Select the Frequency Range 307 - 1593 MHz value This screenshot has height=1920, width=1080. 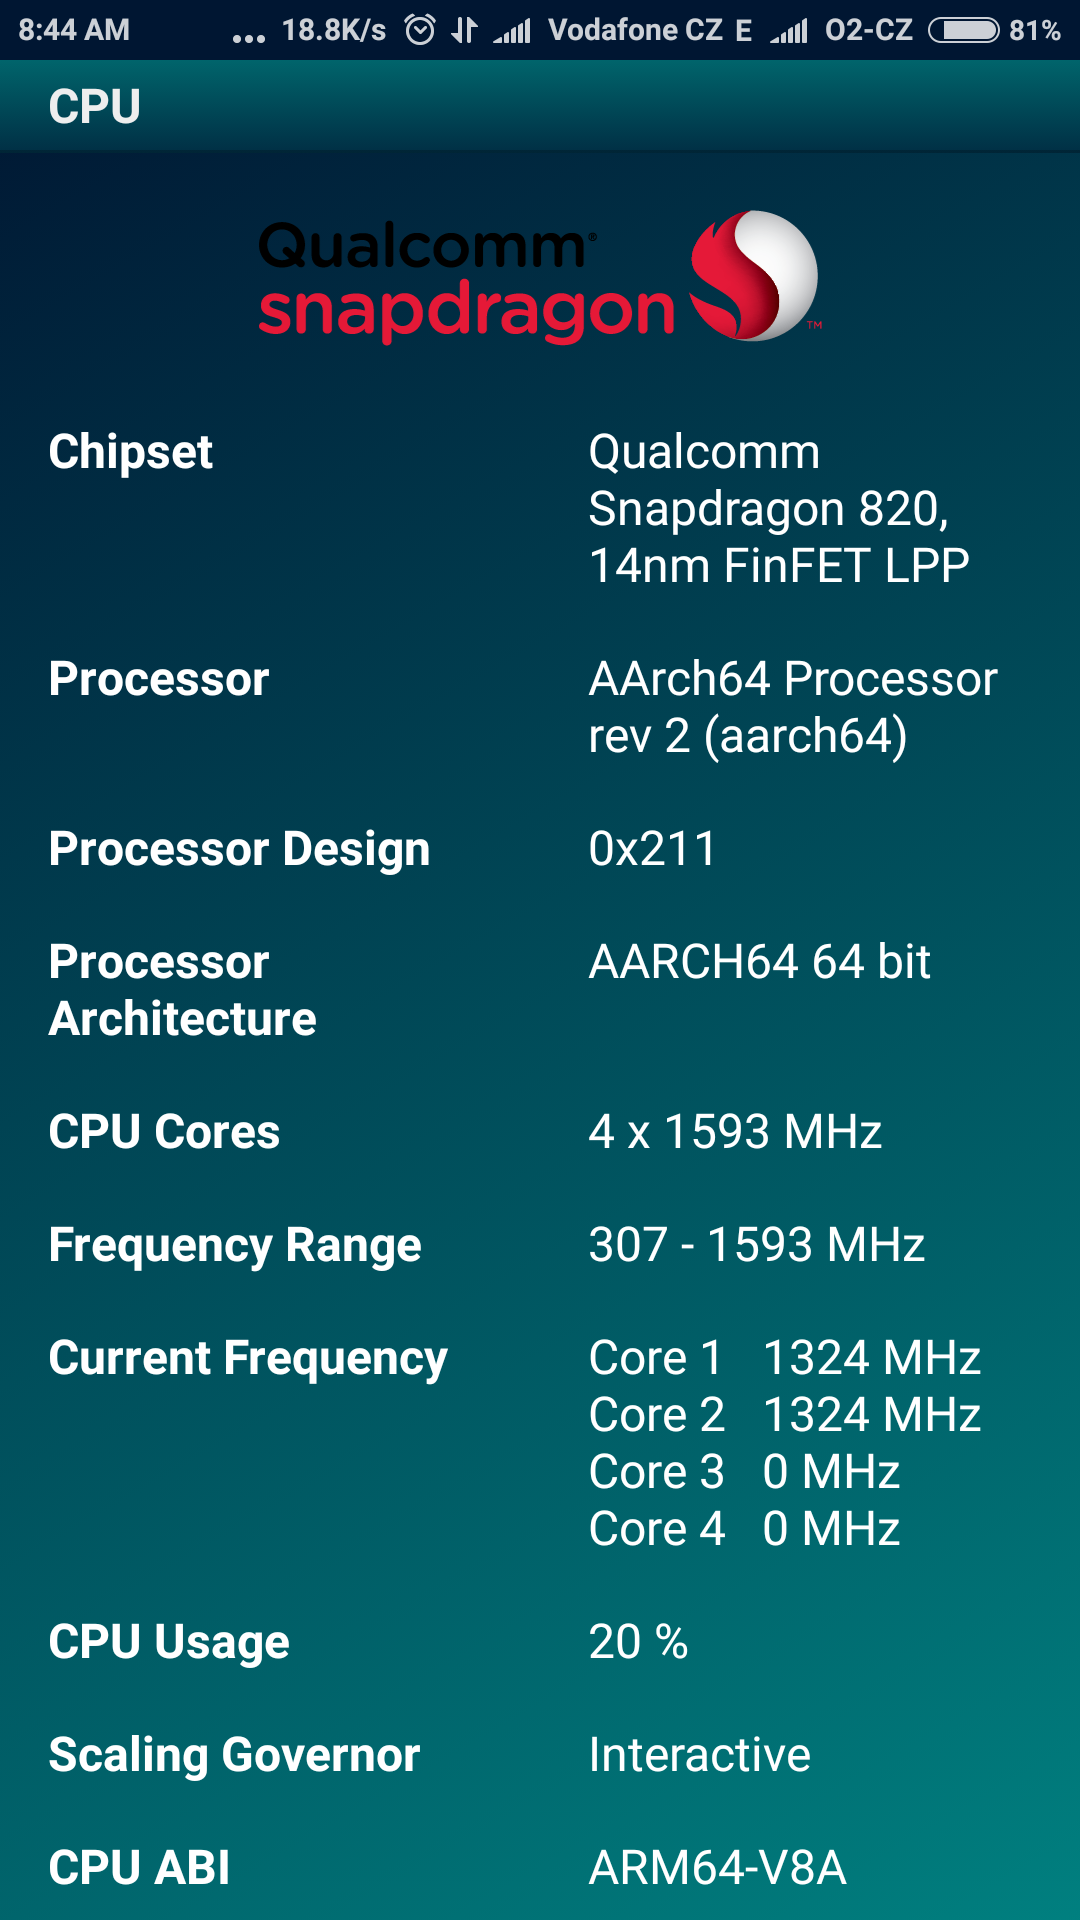[x=756, y=1245]
